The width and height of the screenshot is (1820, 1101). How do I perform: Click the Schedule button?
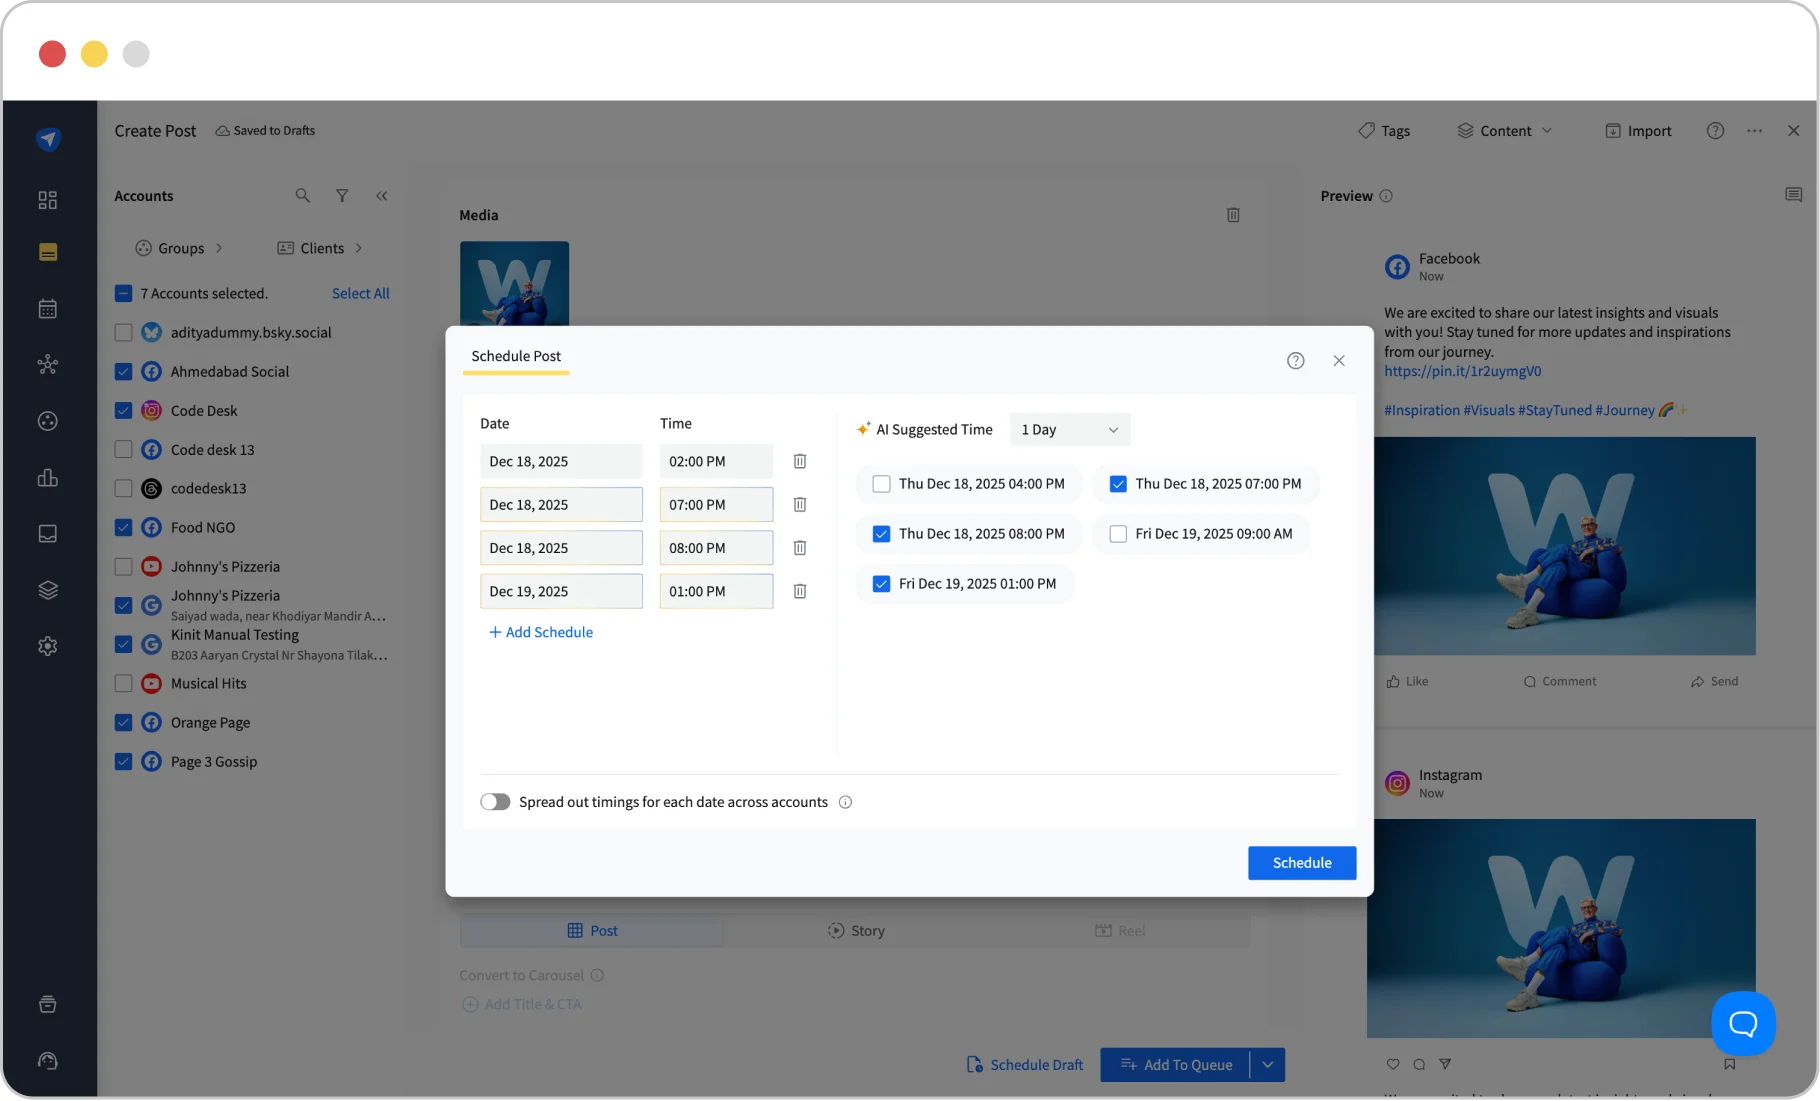[x=1301, y=862]
